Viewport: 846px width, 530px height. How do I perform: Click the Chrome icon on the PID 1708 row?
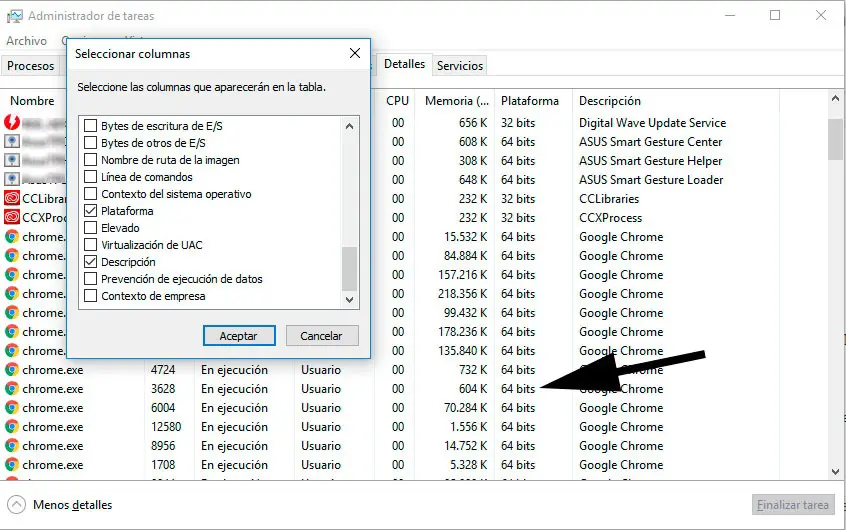point(12,464)
